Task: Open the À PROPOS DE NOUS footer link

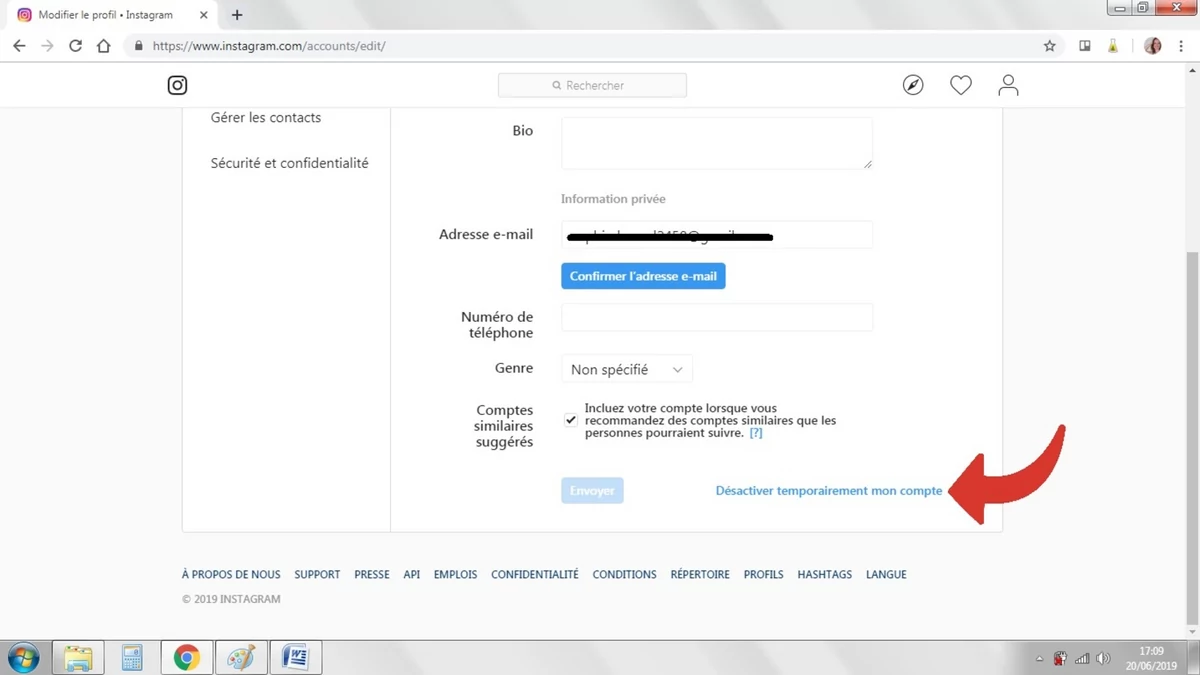Action: pyautogui.click(x=231, y=574)
